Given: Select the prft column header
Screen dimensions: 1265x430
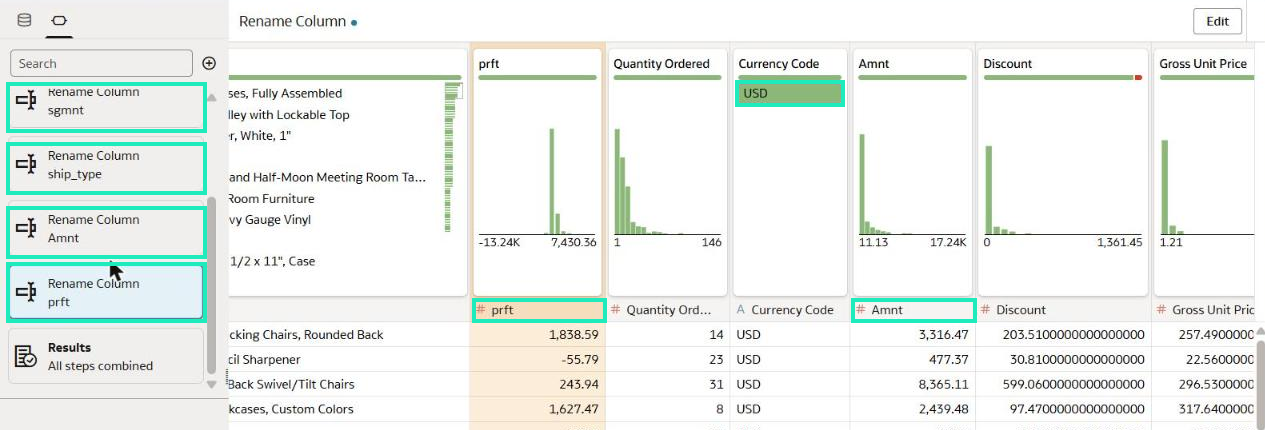Looking at the screenshot, I should [x=538, y=310].
